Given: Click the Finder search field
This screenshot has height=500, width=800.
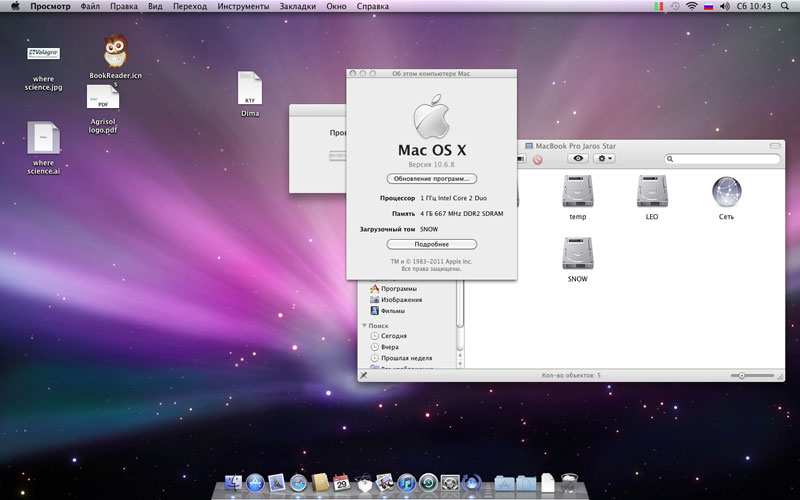Looking at the screenshot, I should 722,159.
